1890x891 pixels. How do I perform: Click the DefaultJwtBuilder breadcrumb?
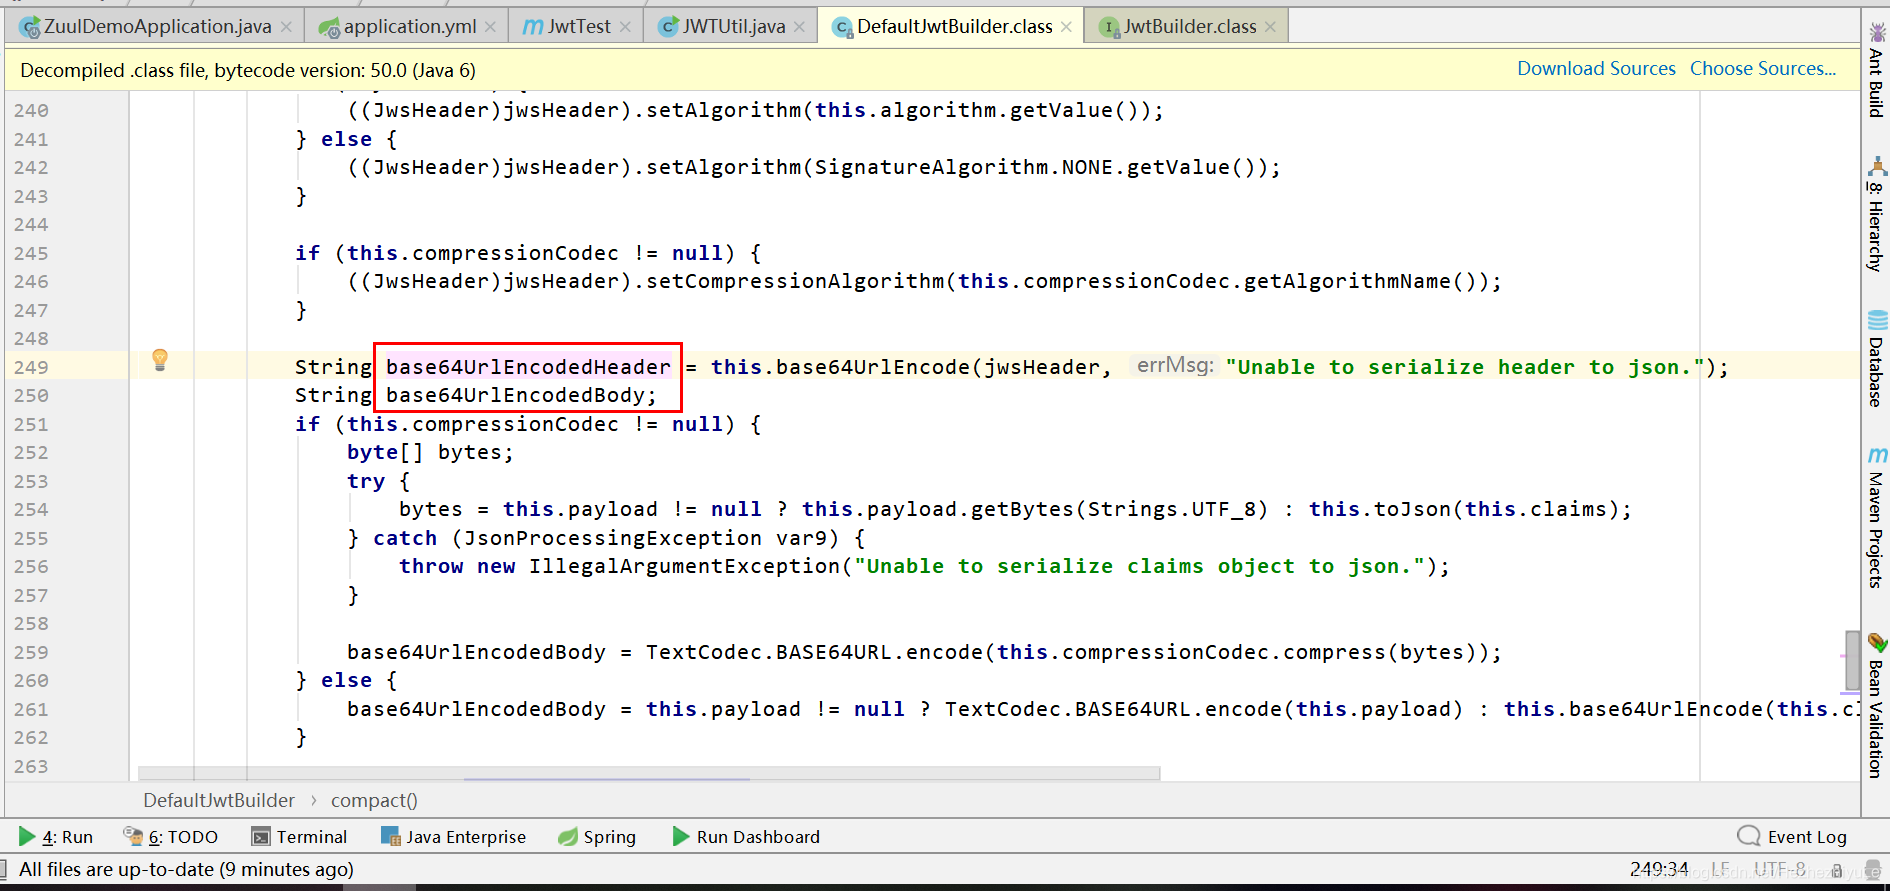click(219, 800)
